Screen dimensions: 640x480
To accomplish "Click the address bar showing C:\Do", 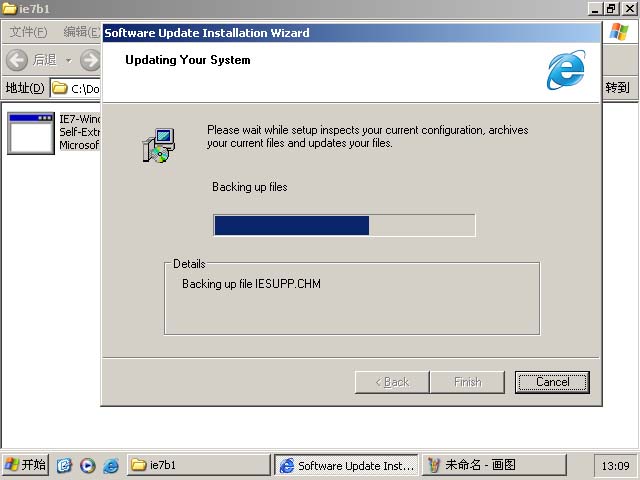I will click(x=76, y=88).
